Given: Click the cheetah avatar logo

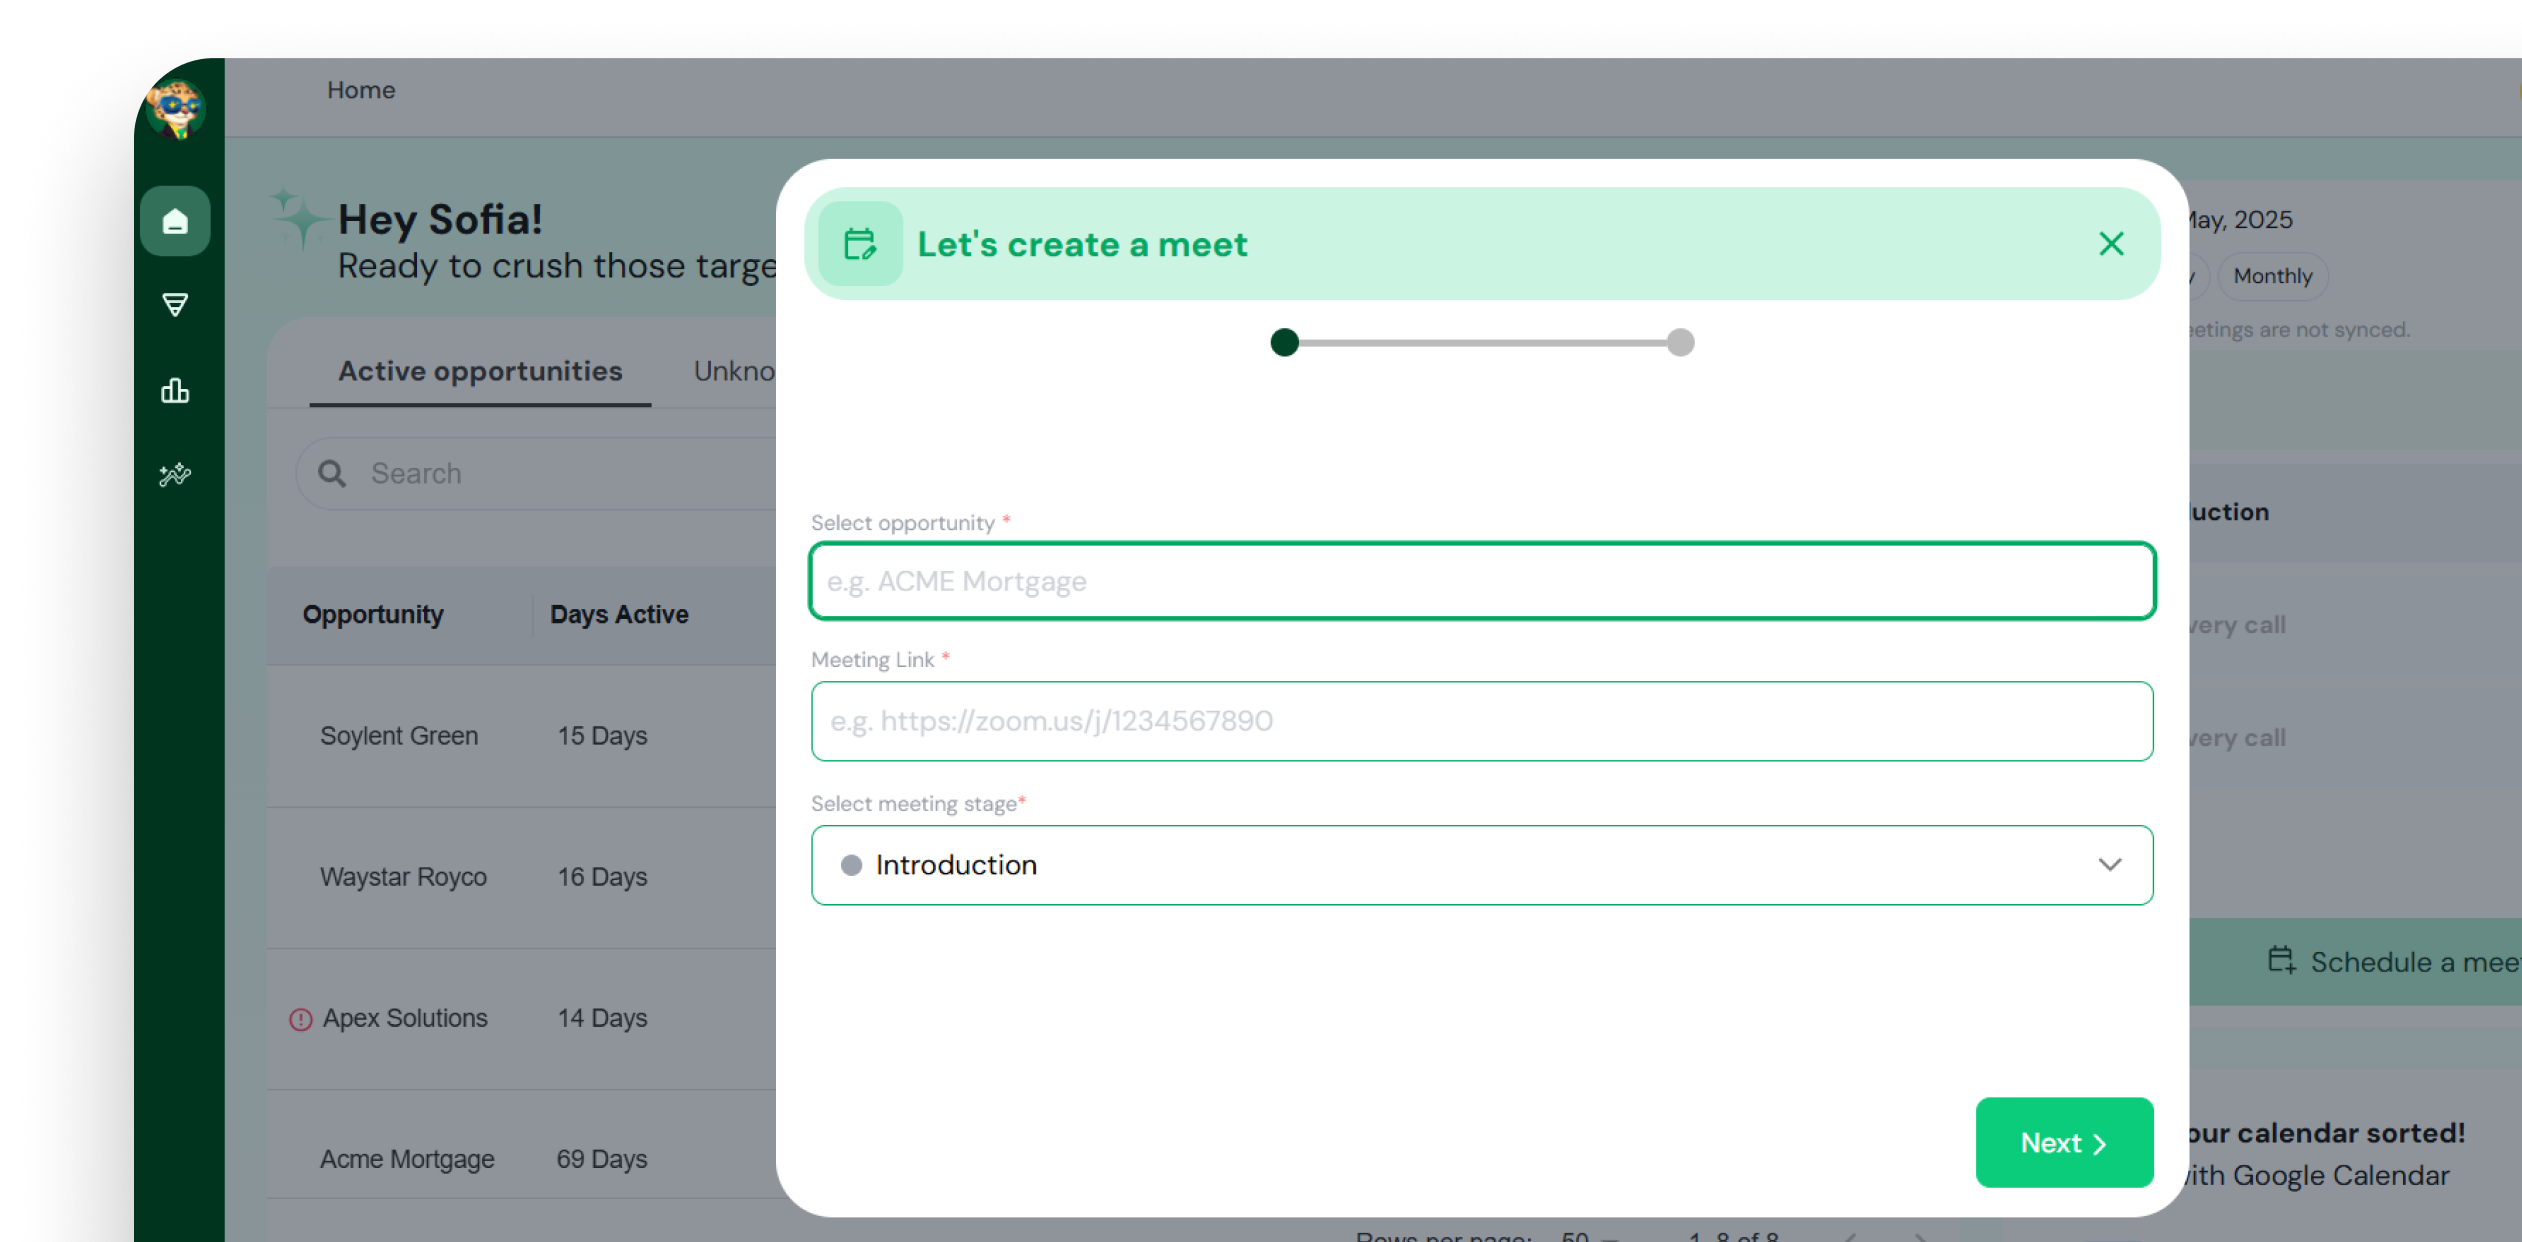Looking at the screenshot, I should pyautogui.click(x=176, y=109).
